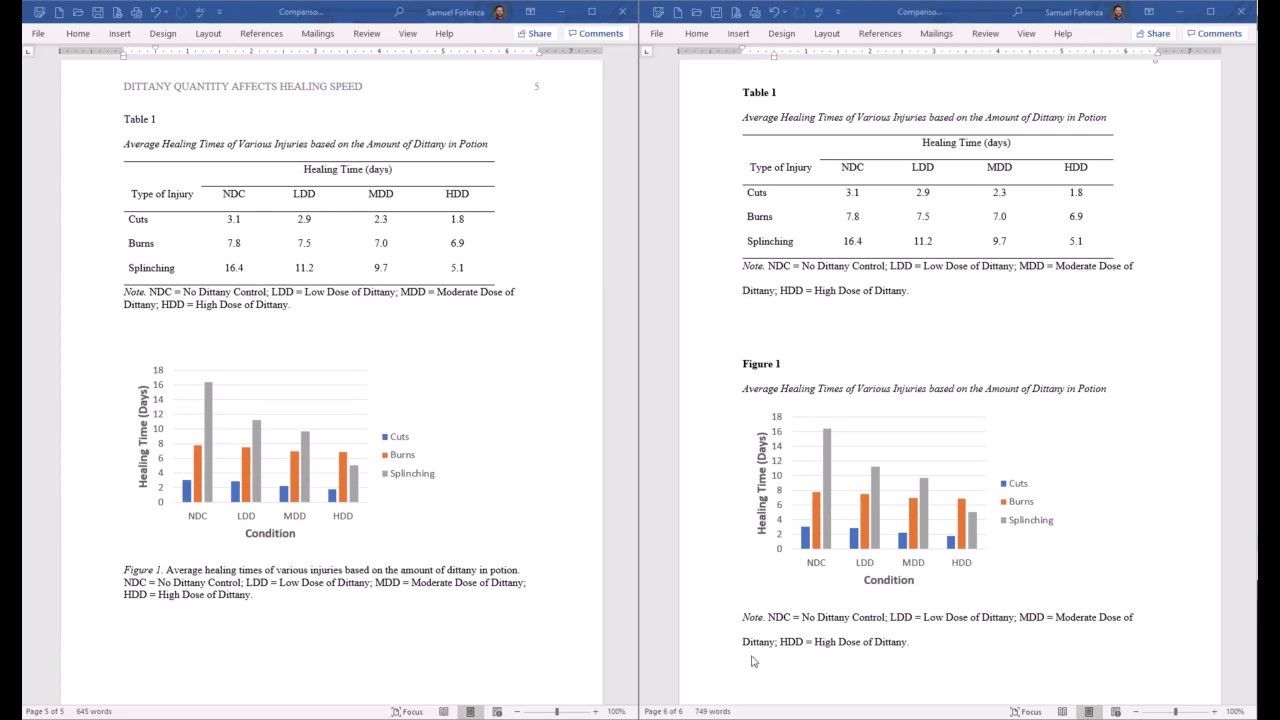Undo last action in left Word window
This screenshot has width=1280, height=720.
coord(156,12)
